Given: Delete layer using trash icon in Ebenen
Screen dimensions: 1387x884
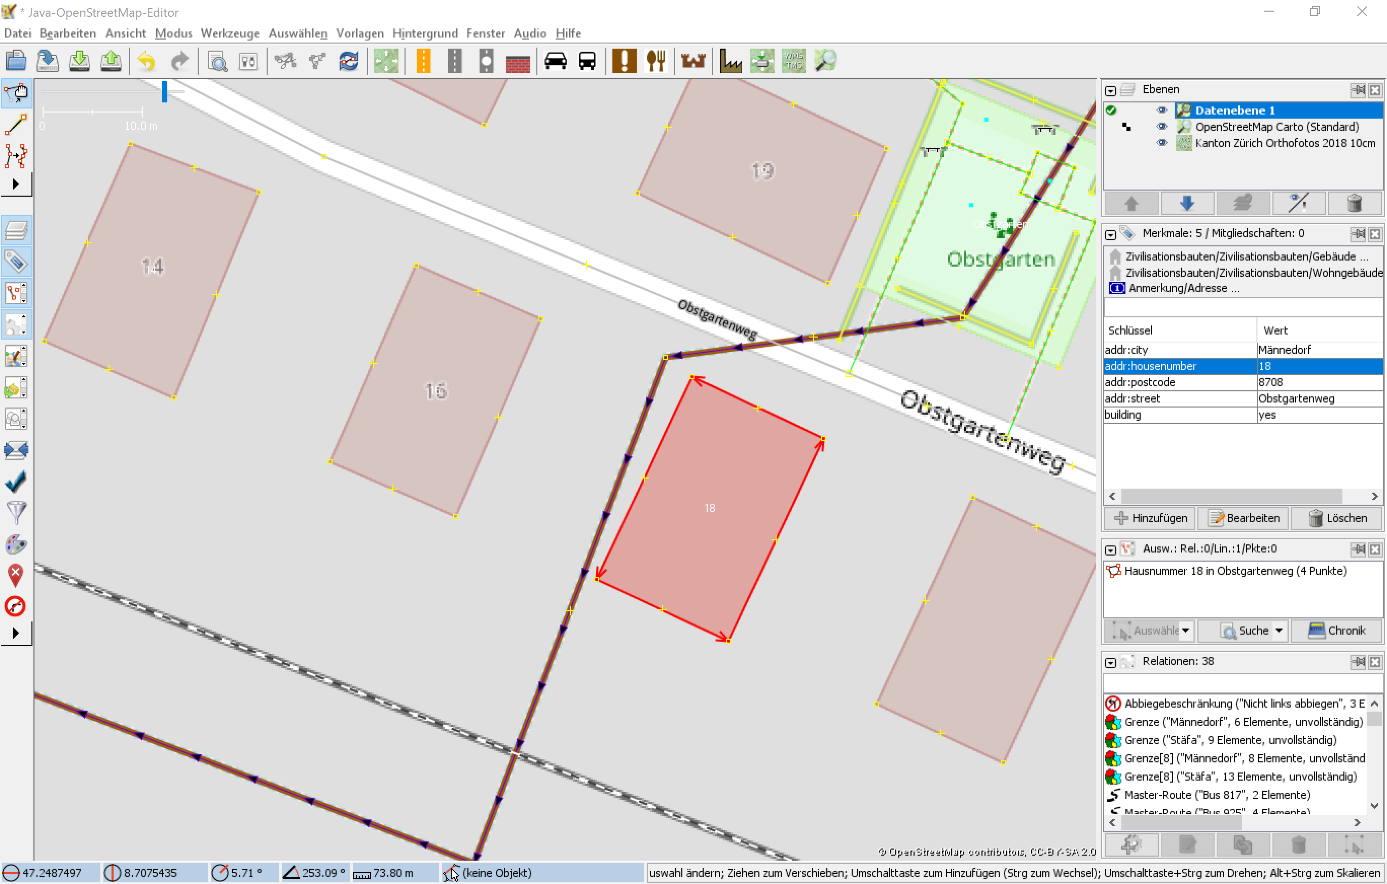Looking at the screenshot, I should point(1354,203).
